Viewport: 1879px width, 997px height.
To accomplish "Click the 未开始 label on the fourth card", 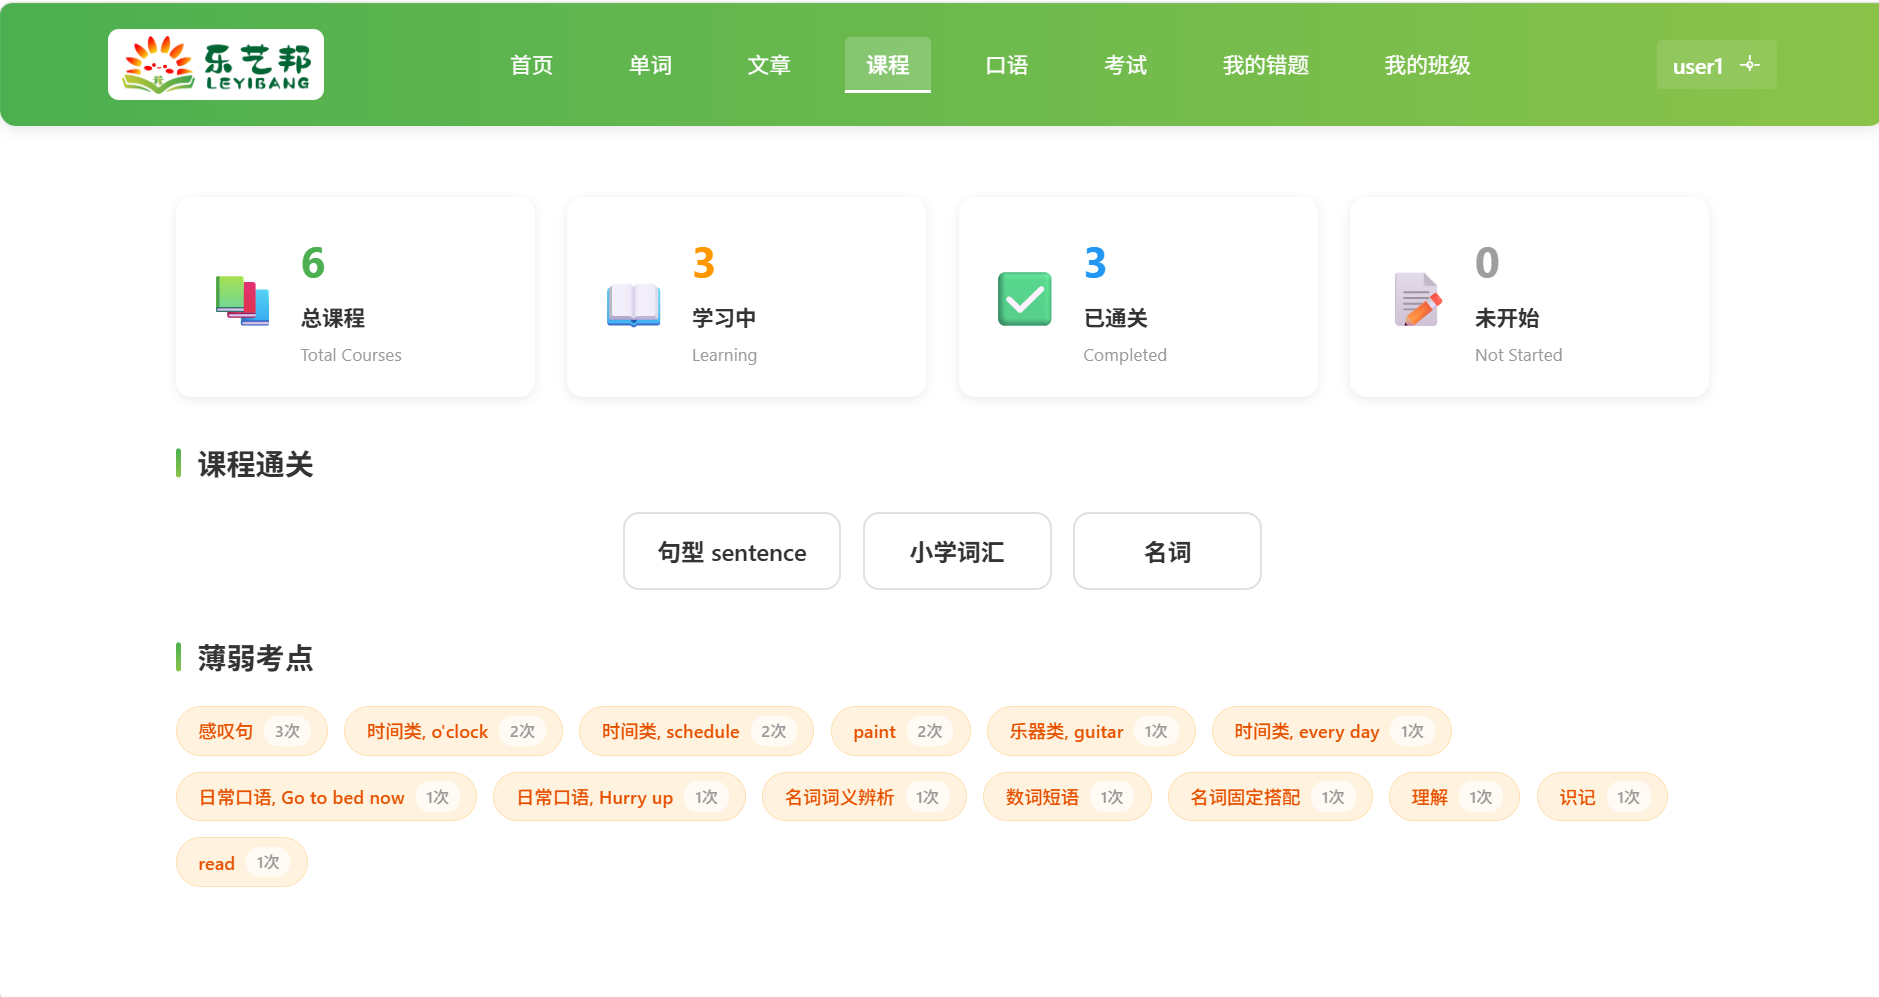I will 1507,318.
